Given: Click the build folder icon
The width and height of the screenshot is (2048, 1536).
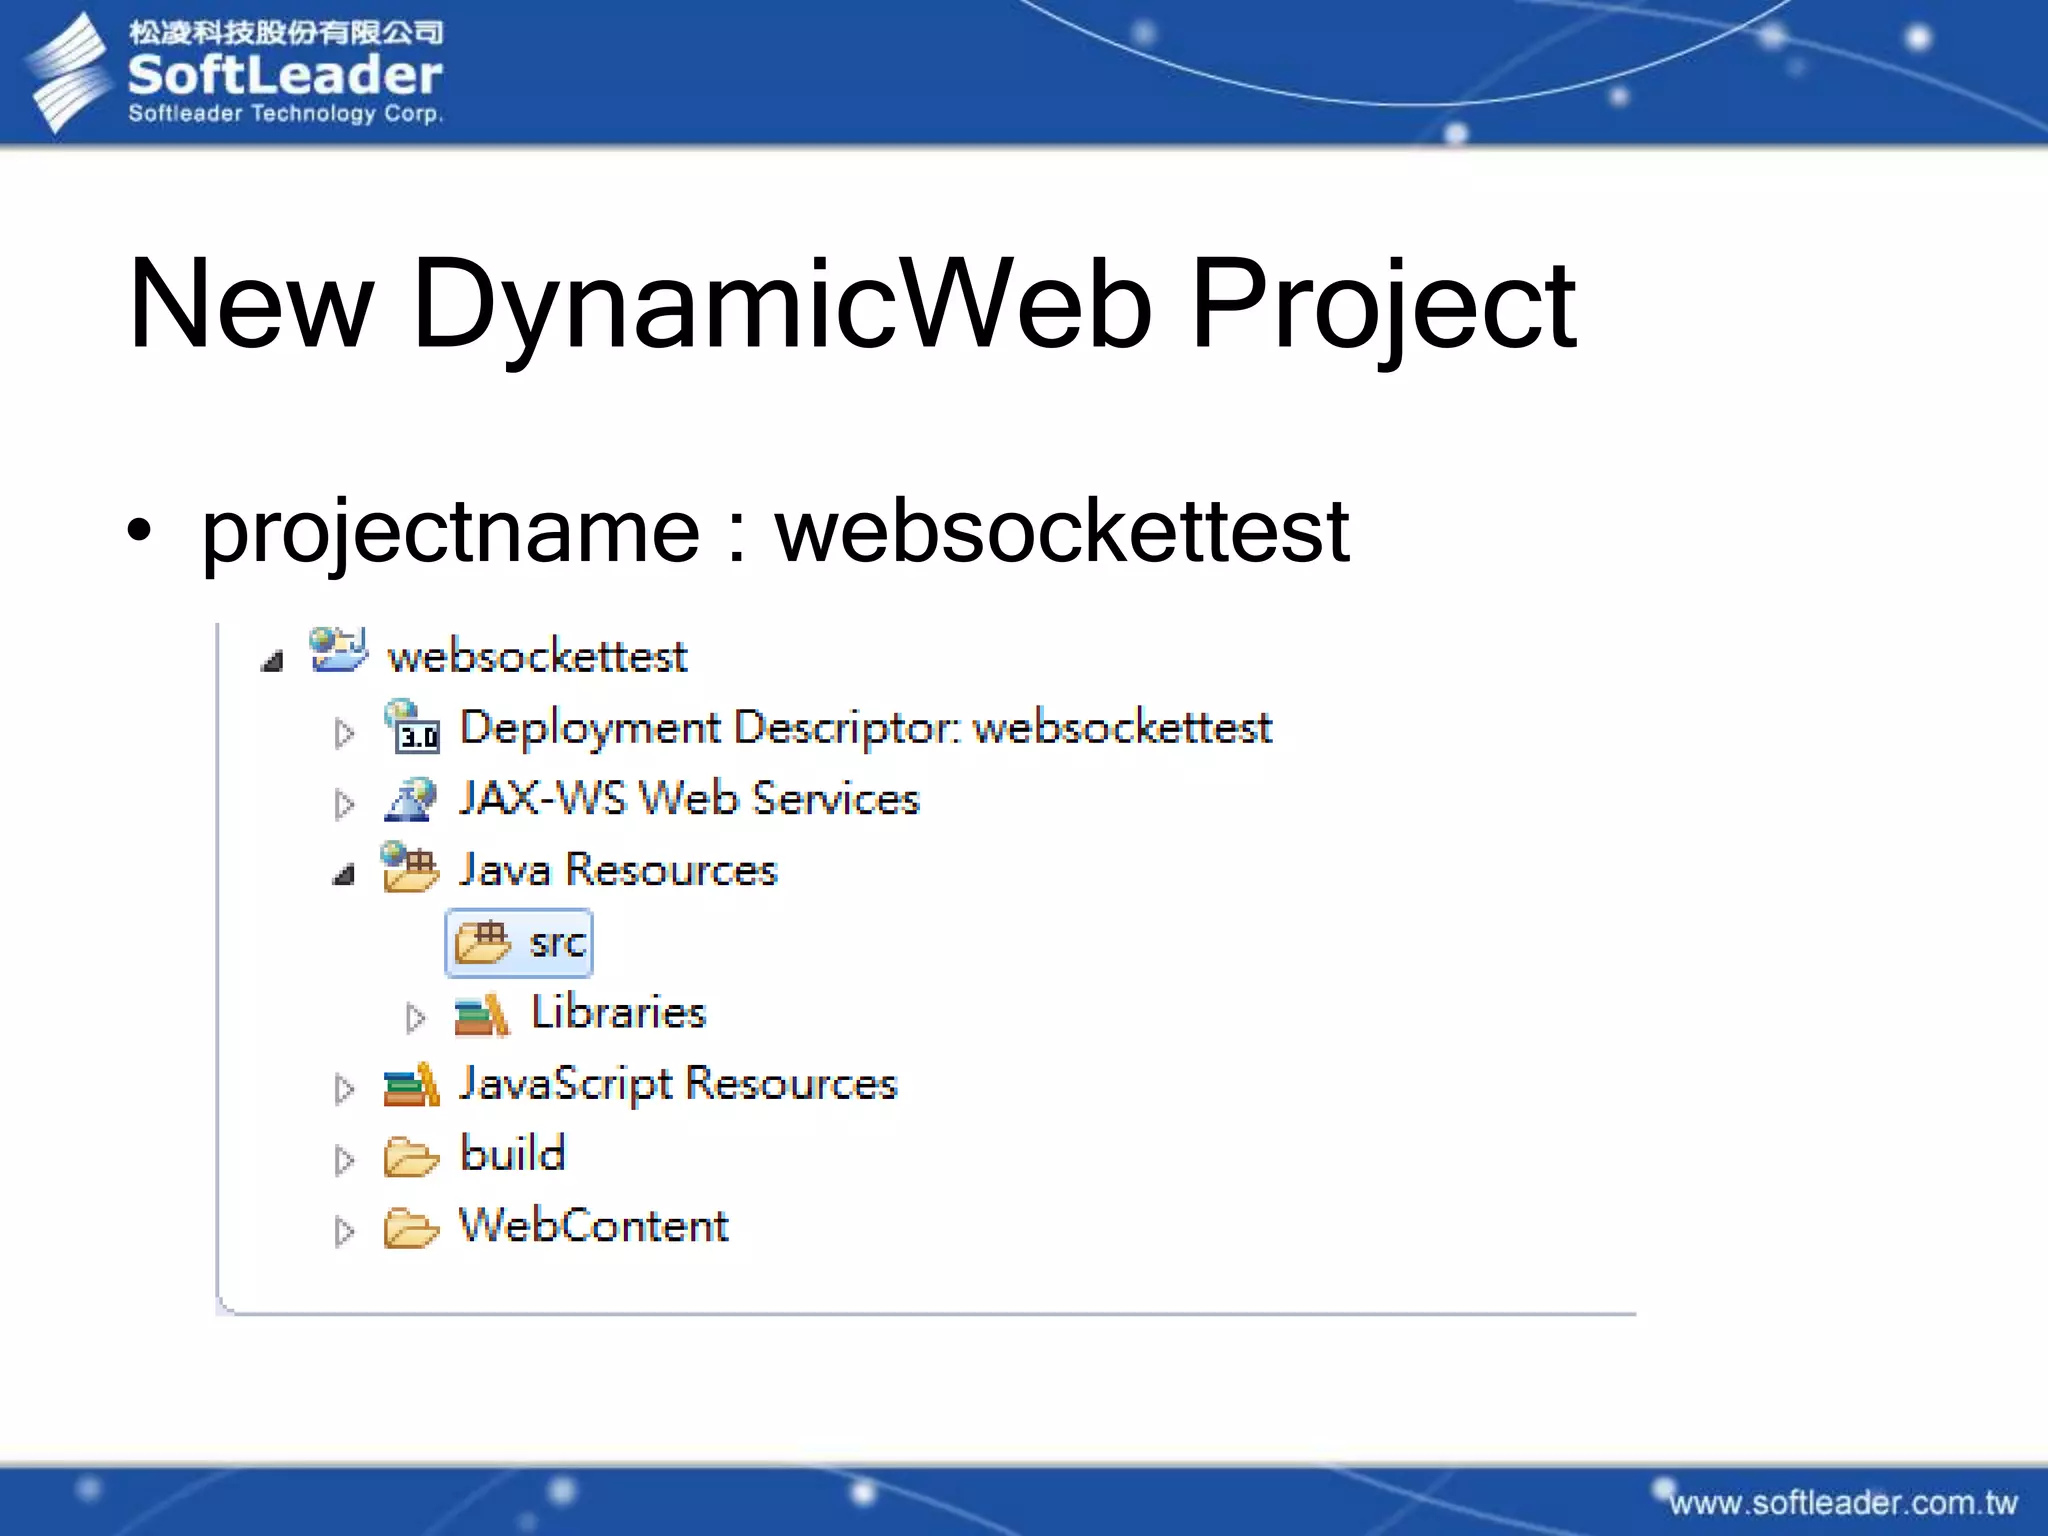Looking at the screenshot, I should point(411,1157).
